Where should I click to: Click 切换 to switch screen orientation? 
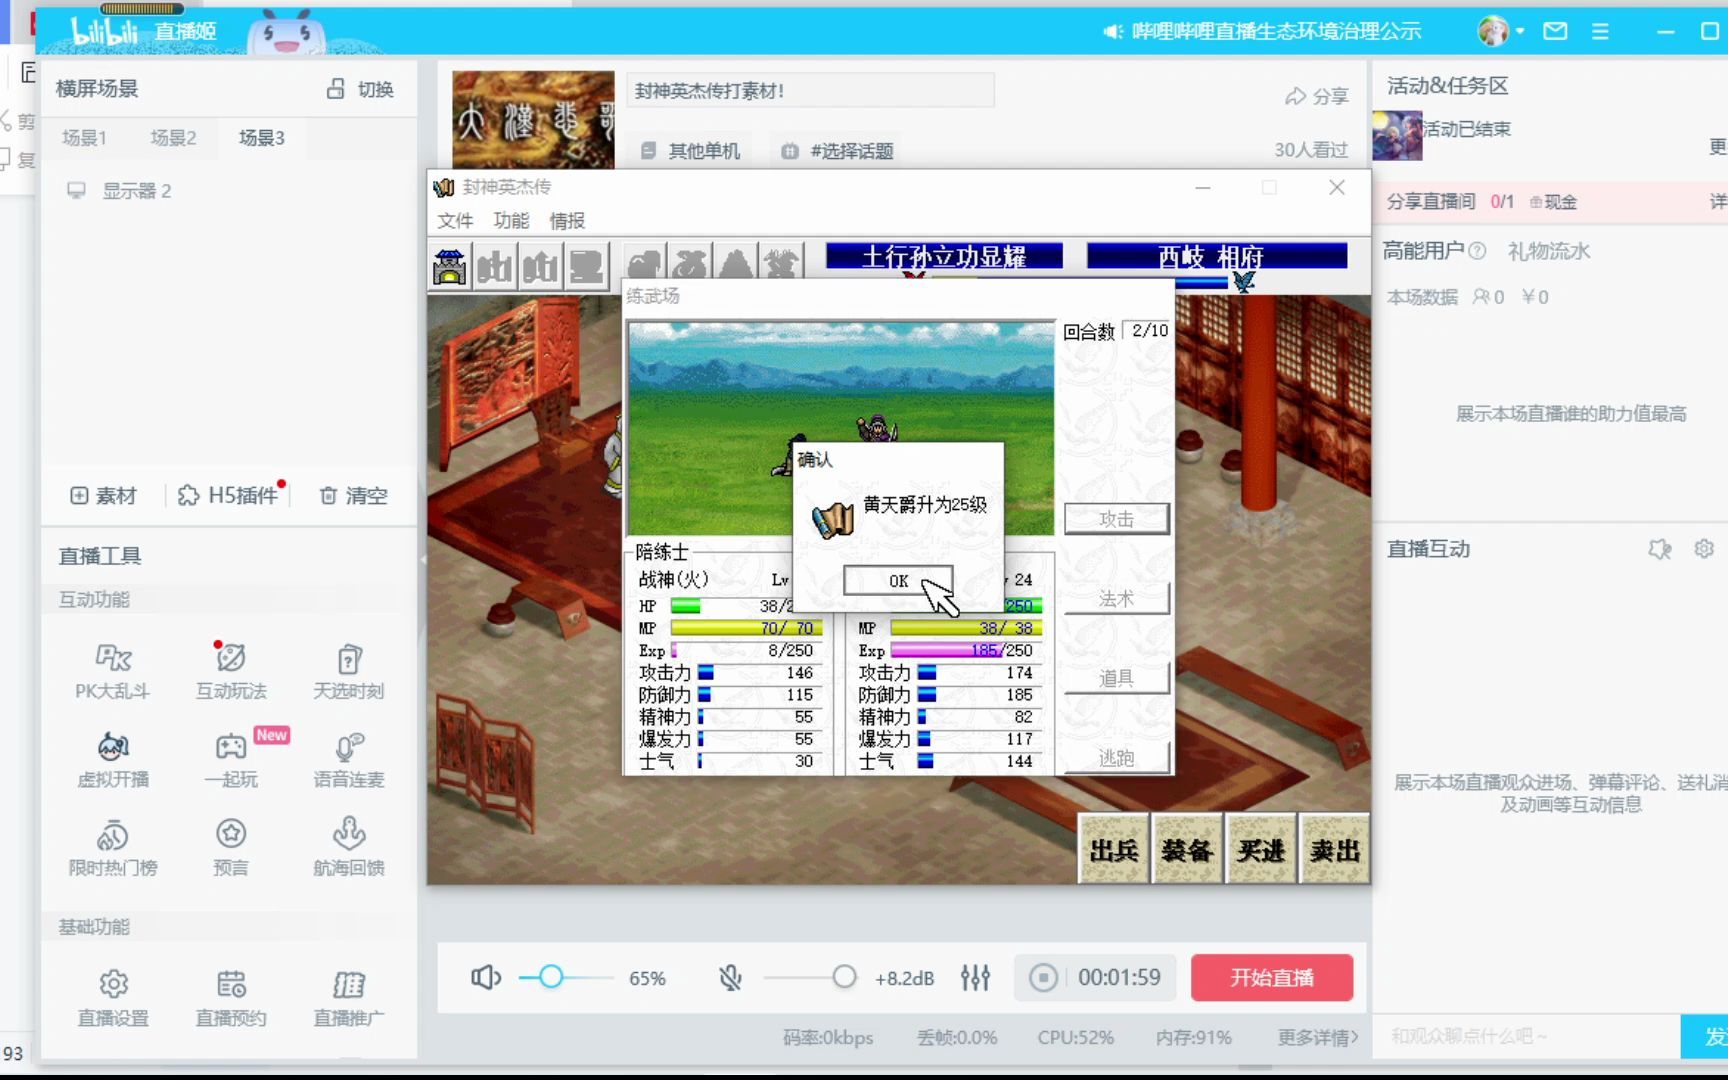pyautogui.click(x=361, y=89)
